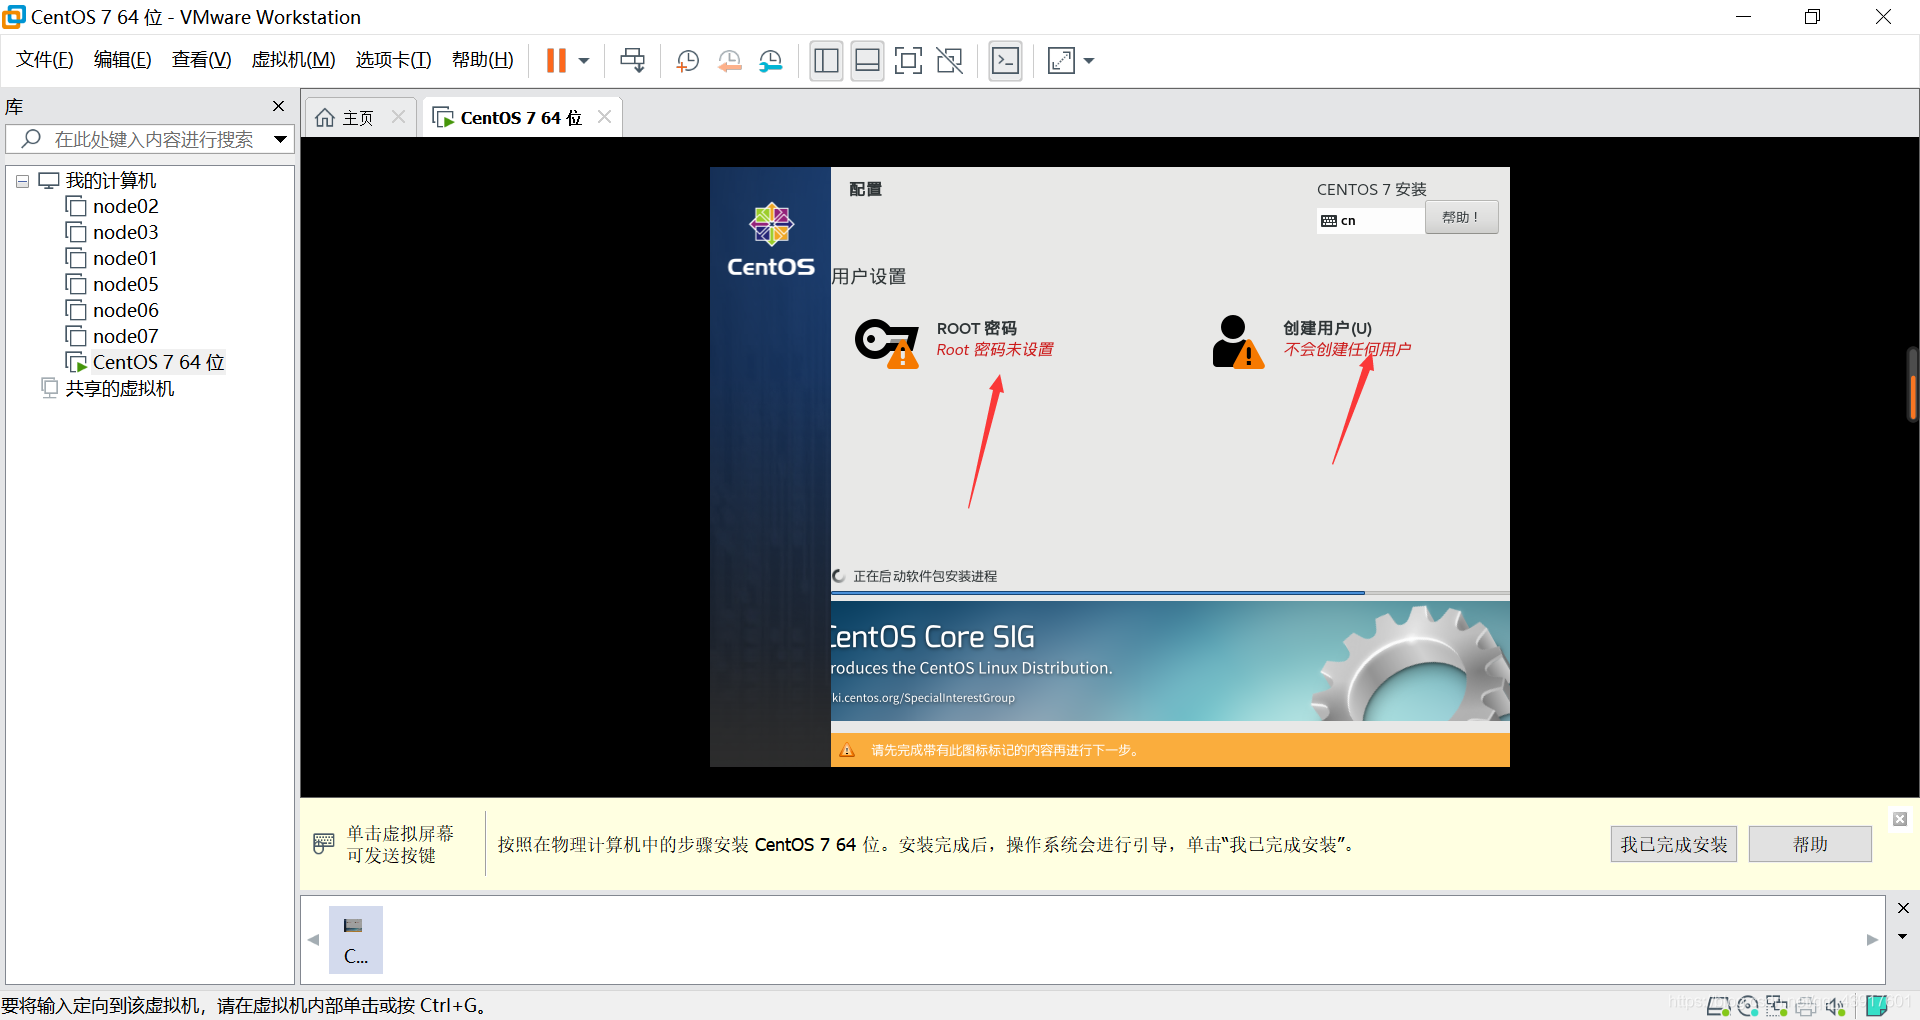Screen dimensions: 1920x1020
Task: Close the yellow install hint bar
Action: click(1900, 820)
